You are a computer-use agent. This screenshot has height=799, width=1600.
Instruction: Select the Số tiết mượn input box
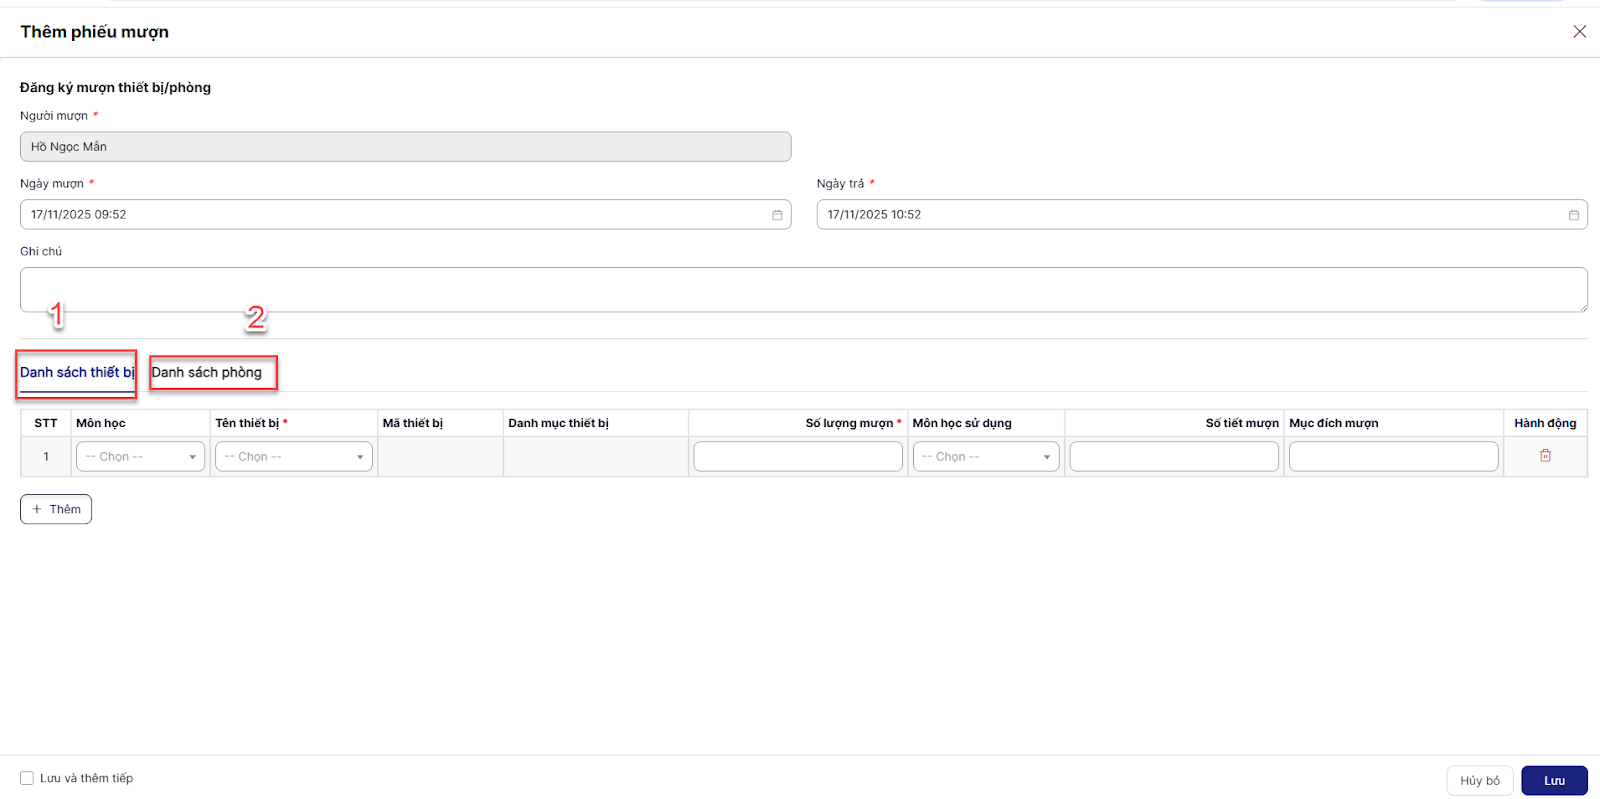(1173, 457)
